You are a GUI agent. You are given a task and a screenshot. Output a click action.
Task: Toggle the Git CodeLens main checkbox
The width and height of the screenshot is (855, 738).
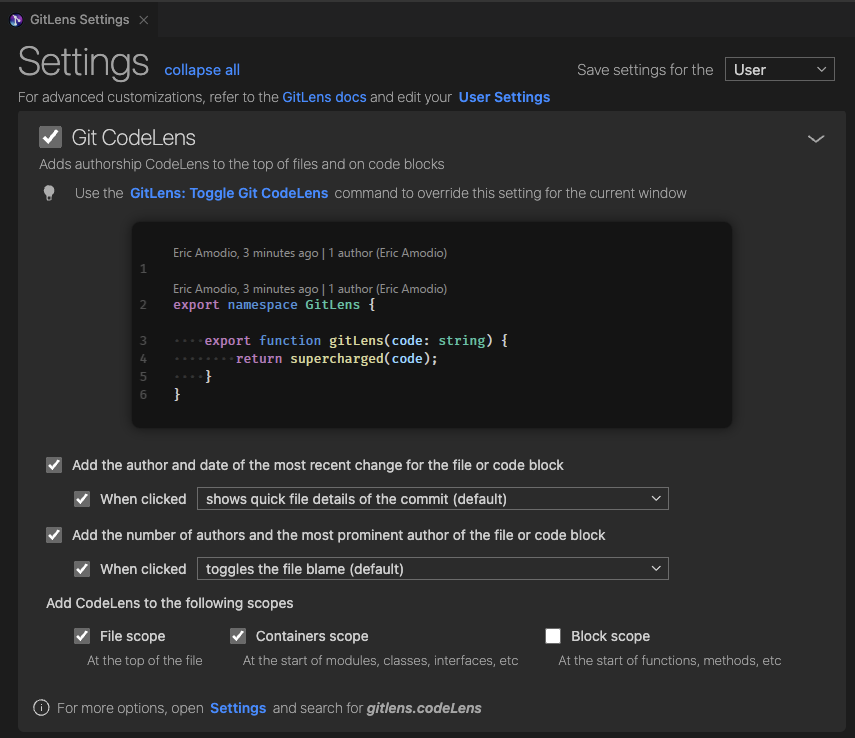[x=50, y=137]
